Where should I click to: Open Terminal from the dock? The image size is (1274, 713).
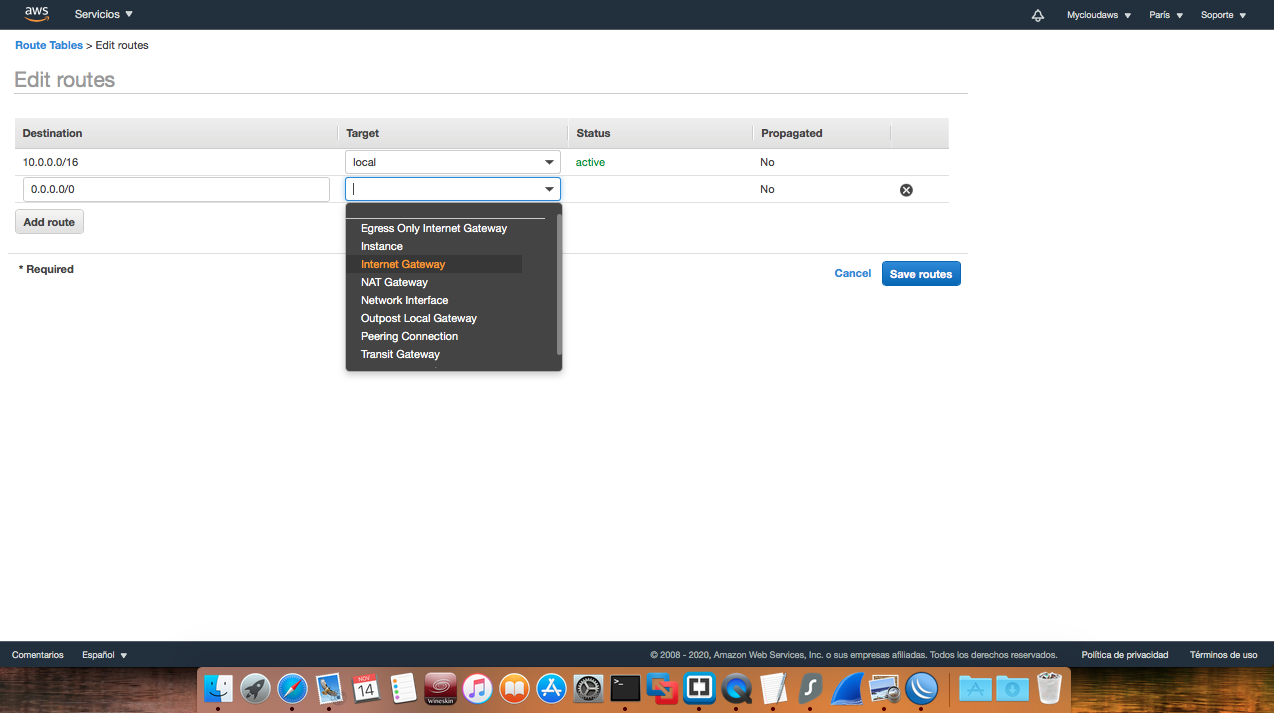pyautogui.click(x=625, y=688)
